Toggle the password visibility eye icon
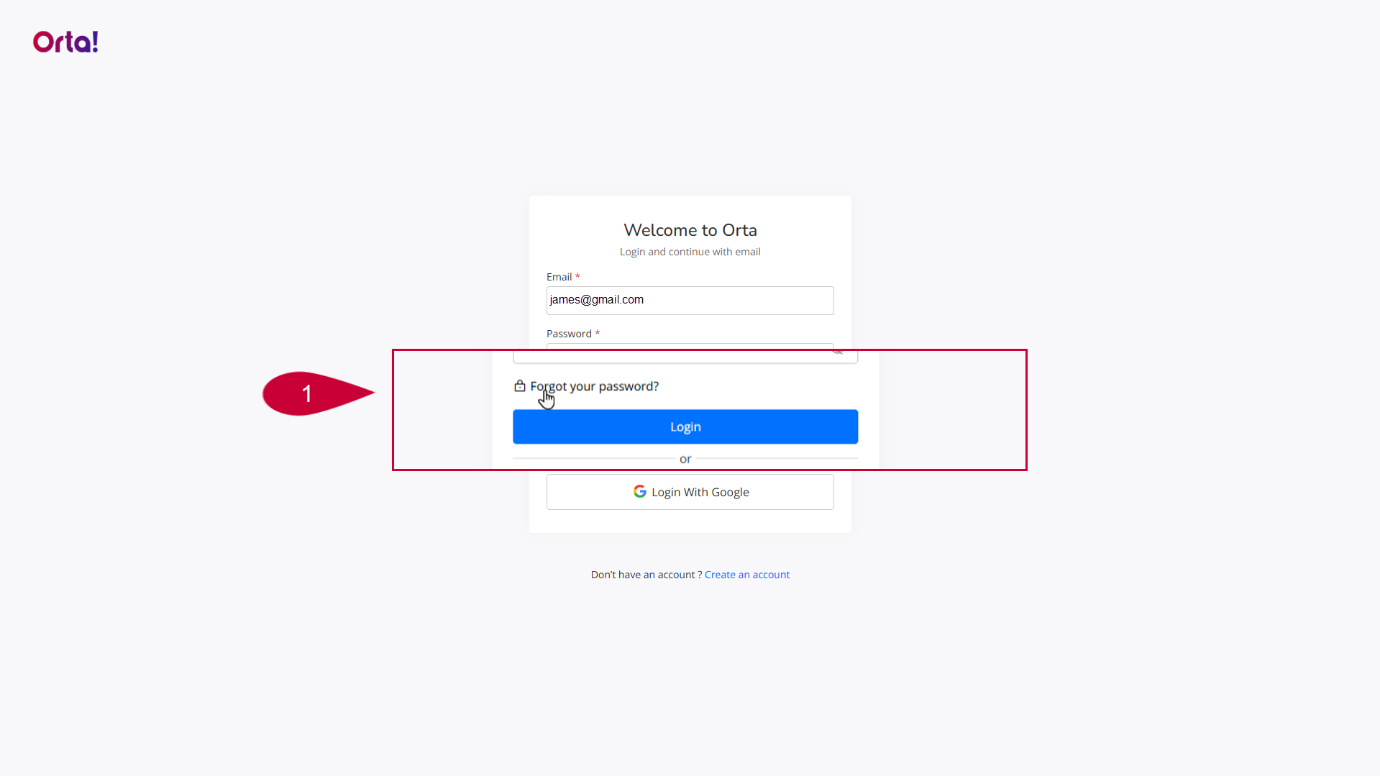1380x776 pixels. 838,352
